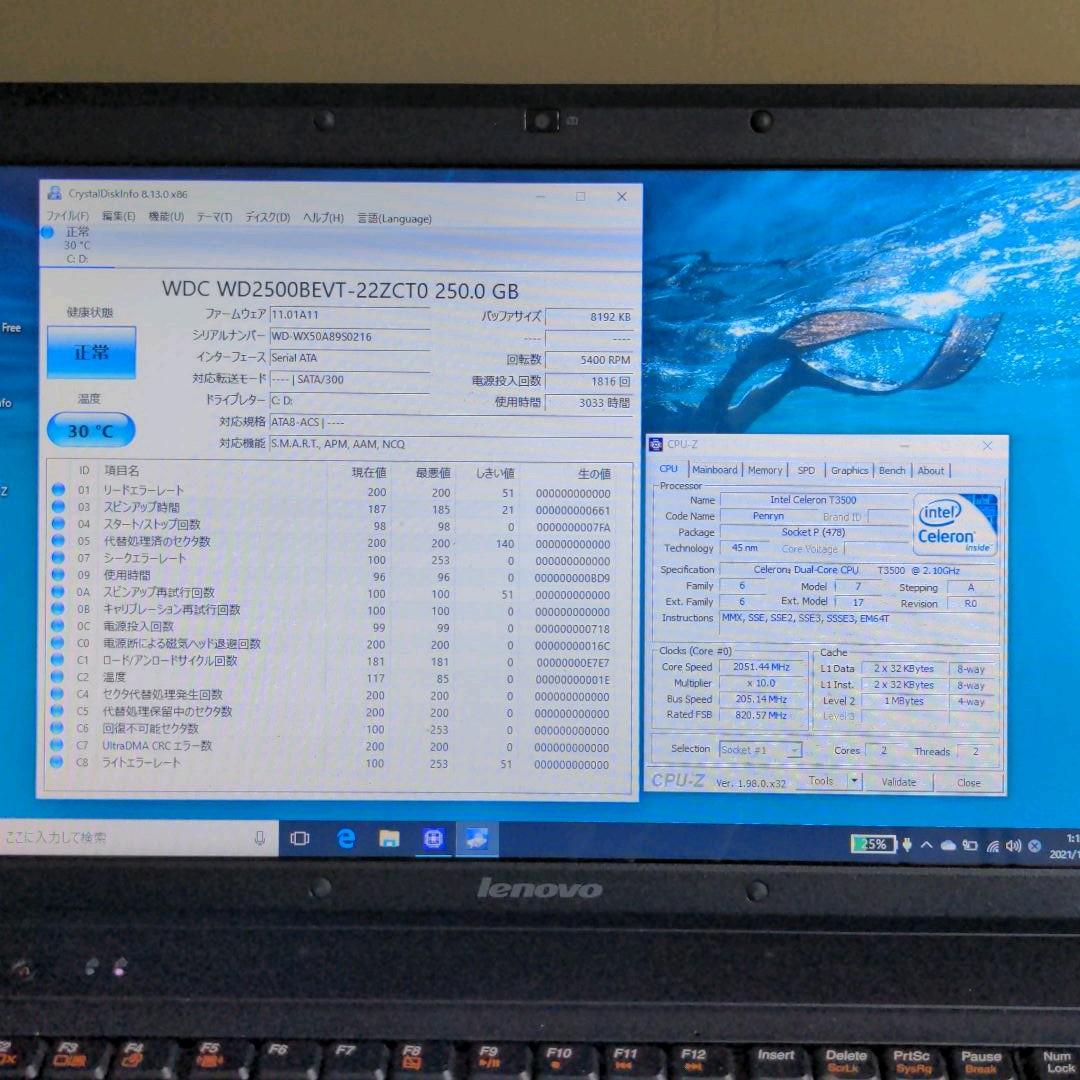
Task: Switch to the About tab in CPU-Z
Action: [x=931, y=471]
